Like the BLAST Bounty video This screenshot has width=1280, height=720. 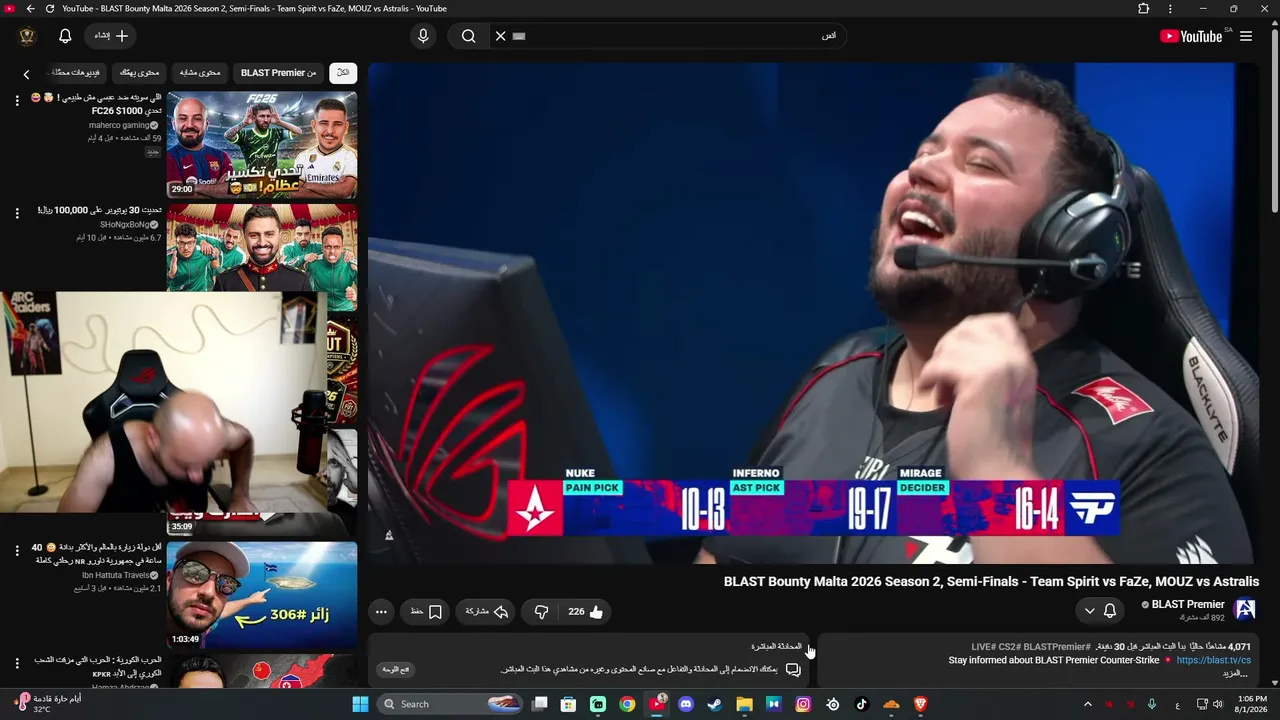tap(586, 612)
